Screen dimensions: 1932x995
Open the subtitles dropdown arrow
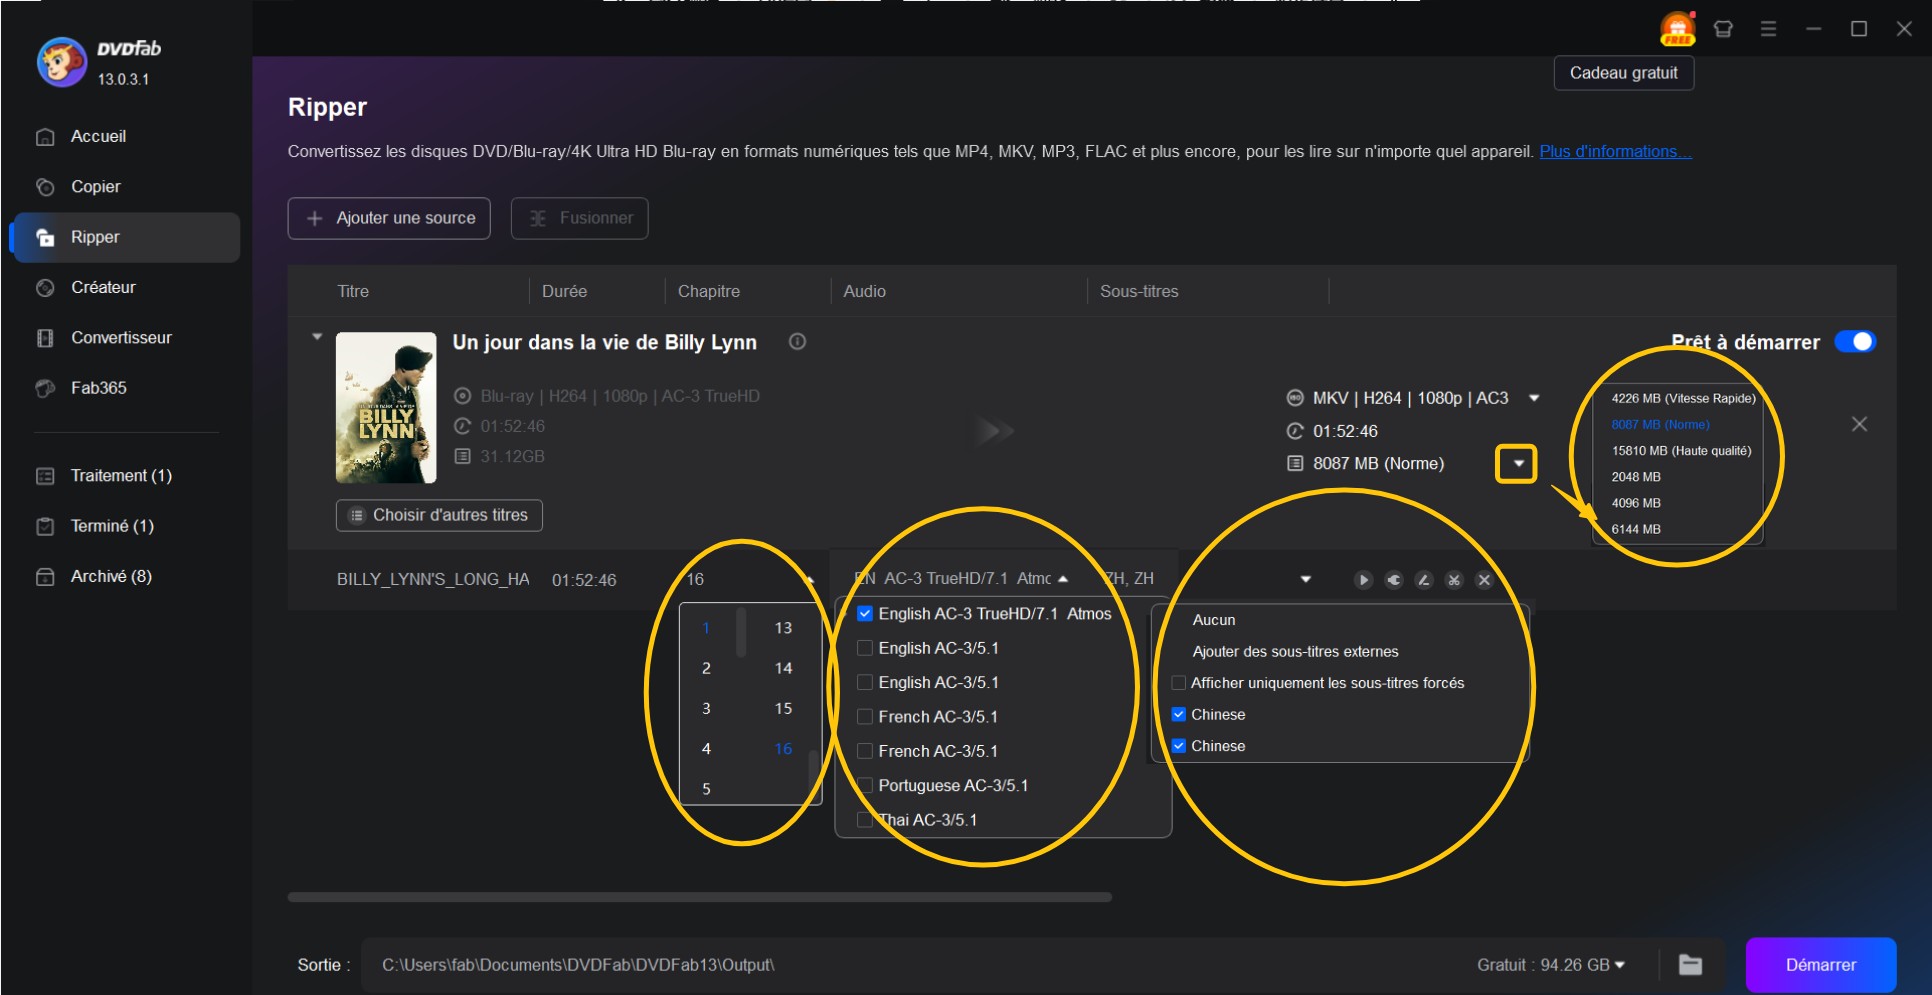[1305, 579]
